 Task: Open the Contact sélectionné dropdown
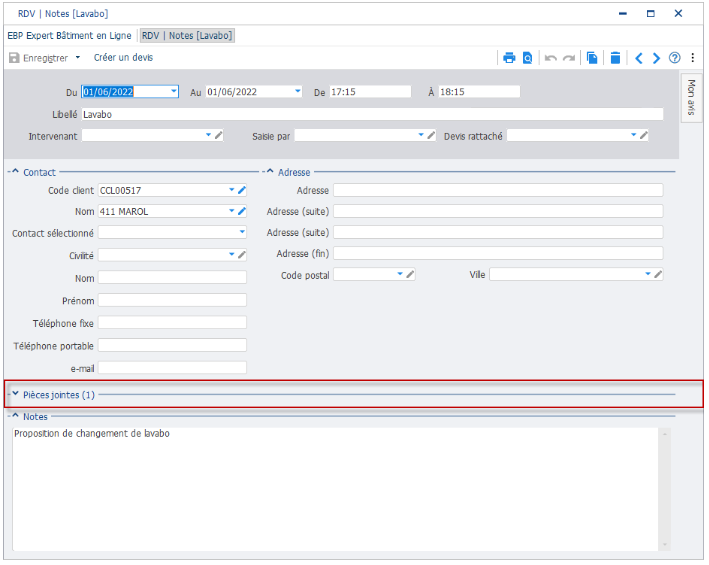[242, 232]
